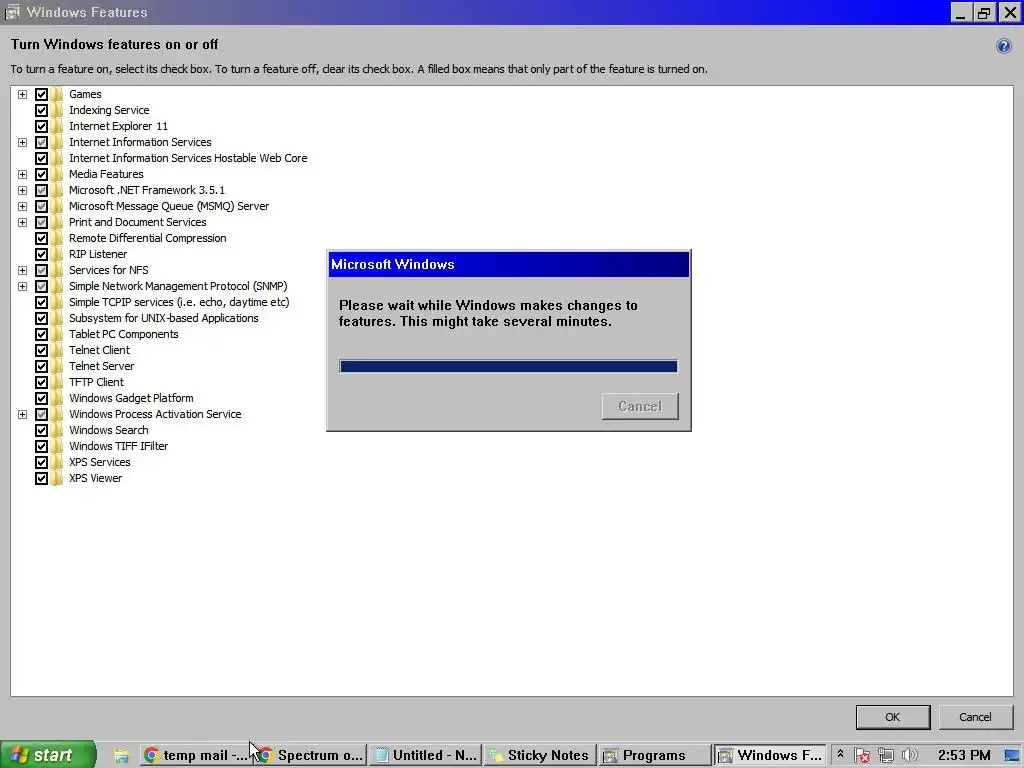Switch to Untitled Notepad taskbar item
1024x768 pixels.
click(426, 756)
